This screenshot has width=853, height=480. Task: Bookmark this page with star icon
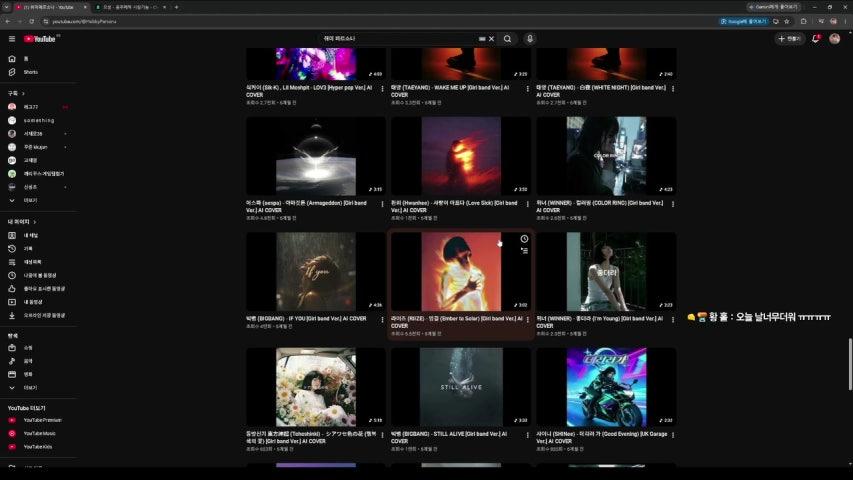[x=786, y=21]
